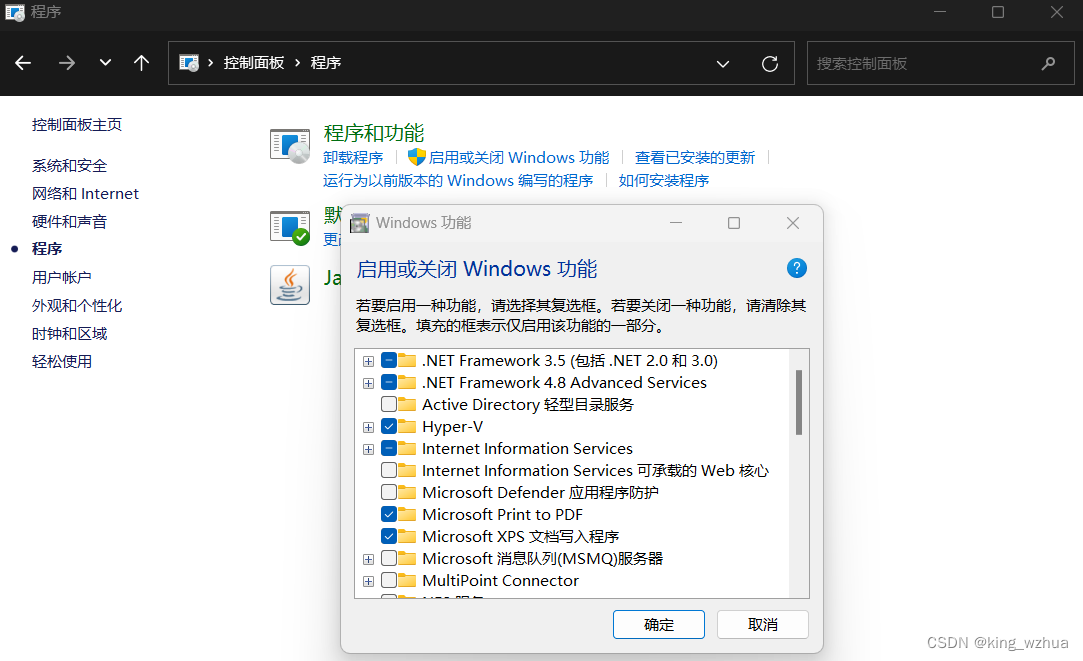Maximize the Windows 功能 dialog
This screenshot has width=1083, height=661.
pyautogui.click(x=734, y=223)
